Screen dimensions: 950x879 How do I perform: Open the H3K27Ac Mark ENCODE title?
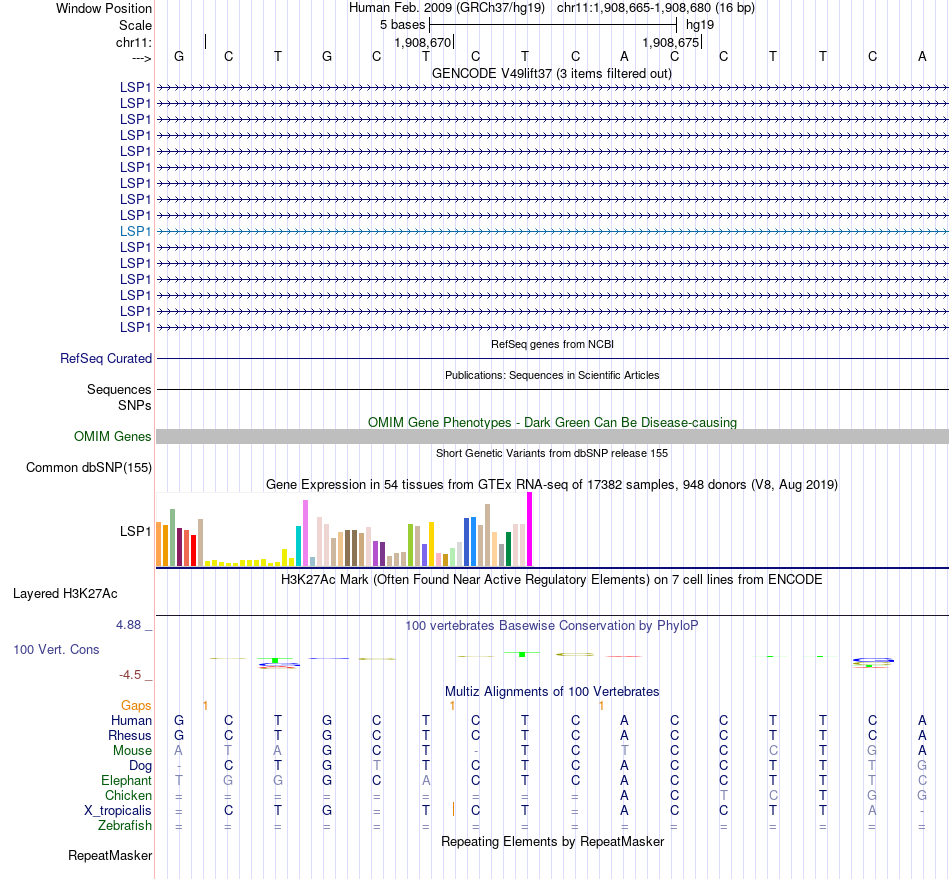tap(552, 579)
